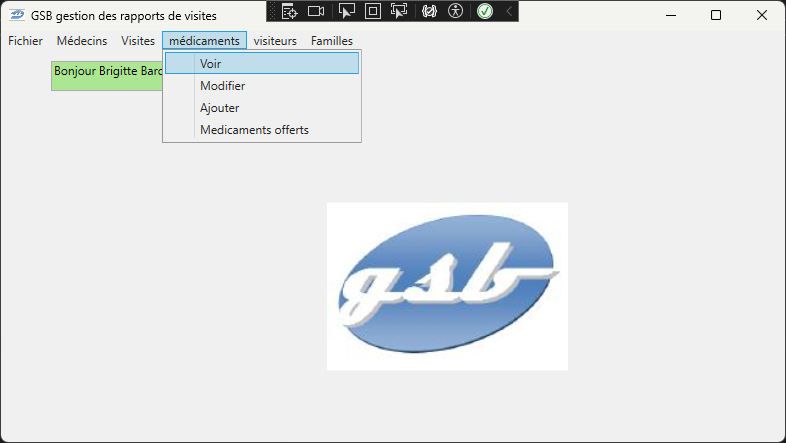Open the Live Visual Tree debug icon
The width and height of the screenshot is (786, 443).
click(289, 11)
